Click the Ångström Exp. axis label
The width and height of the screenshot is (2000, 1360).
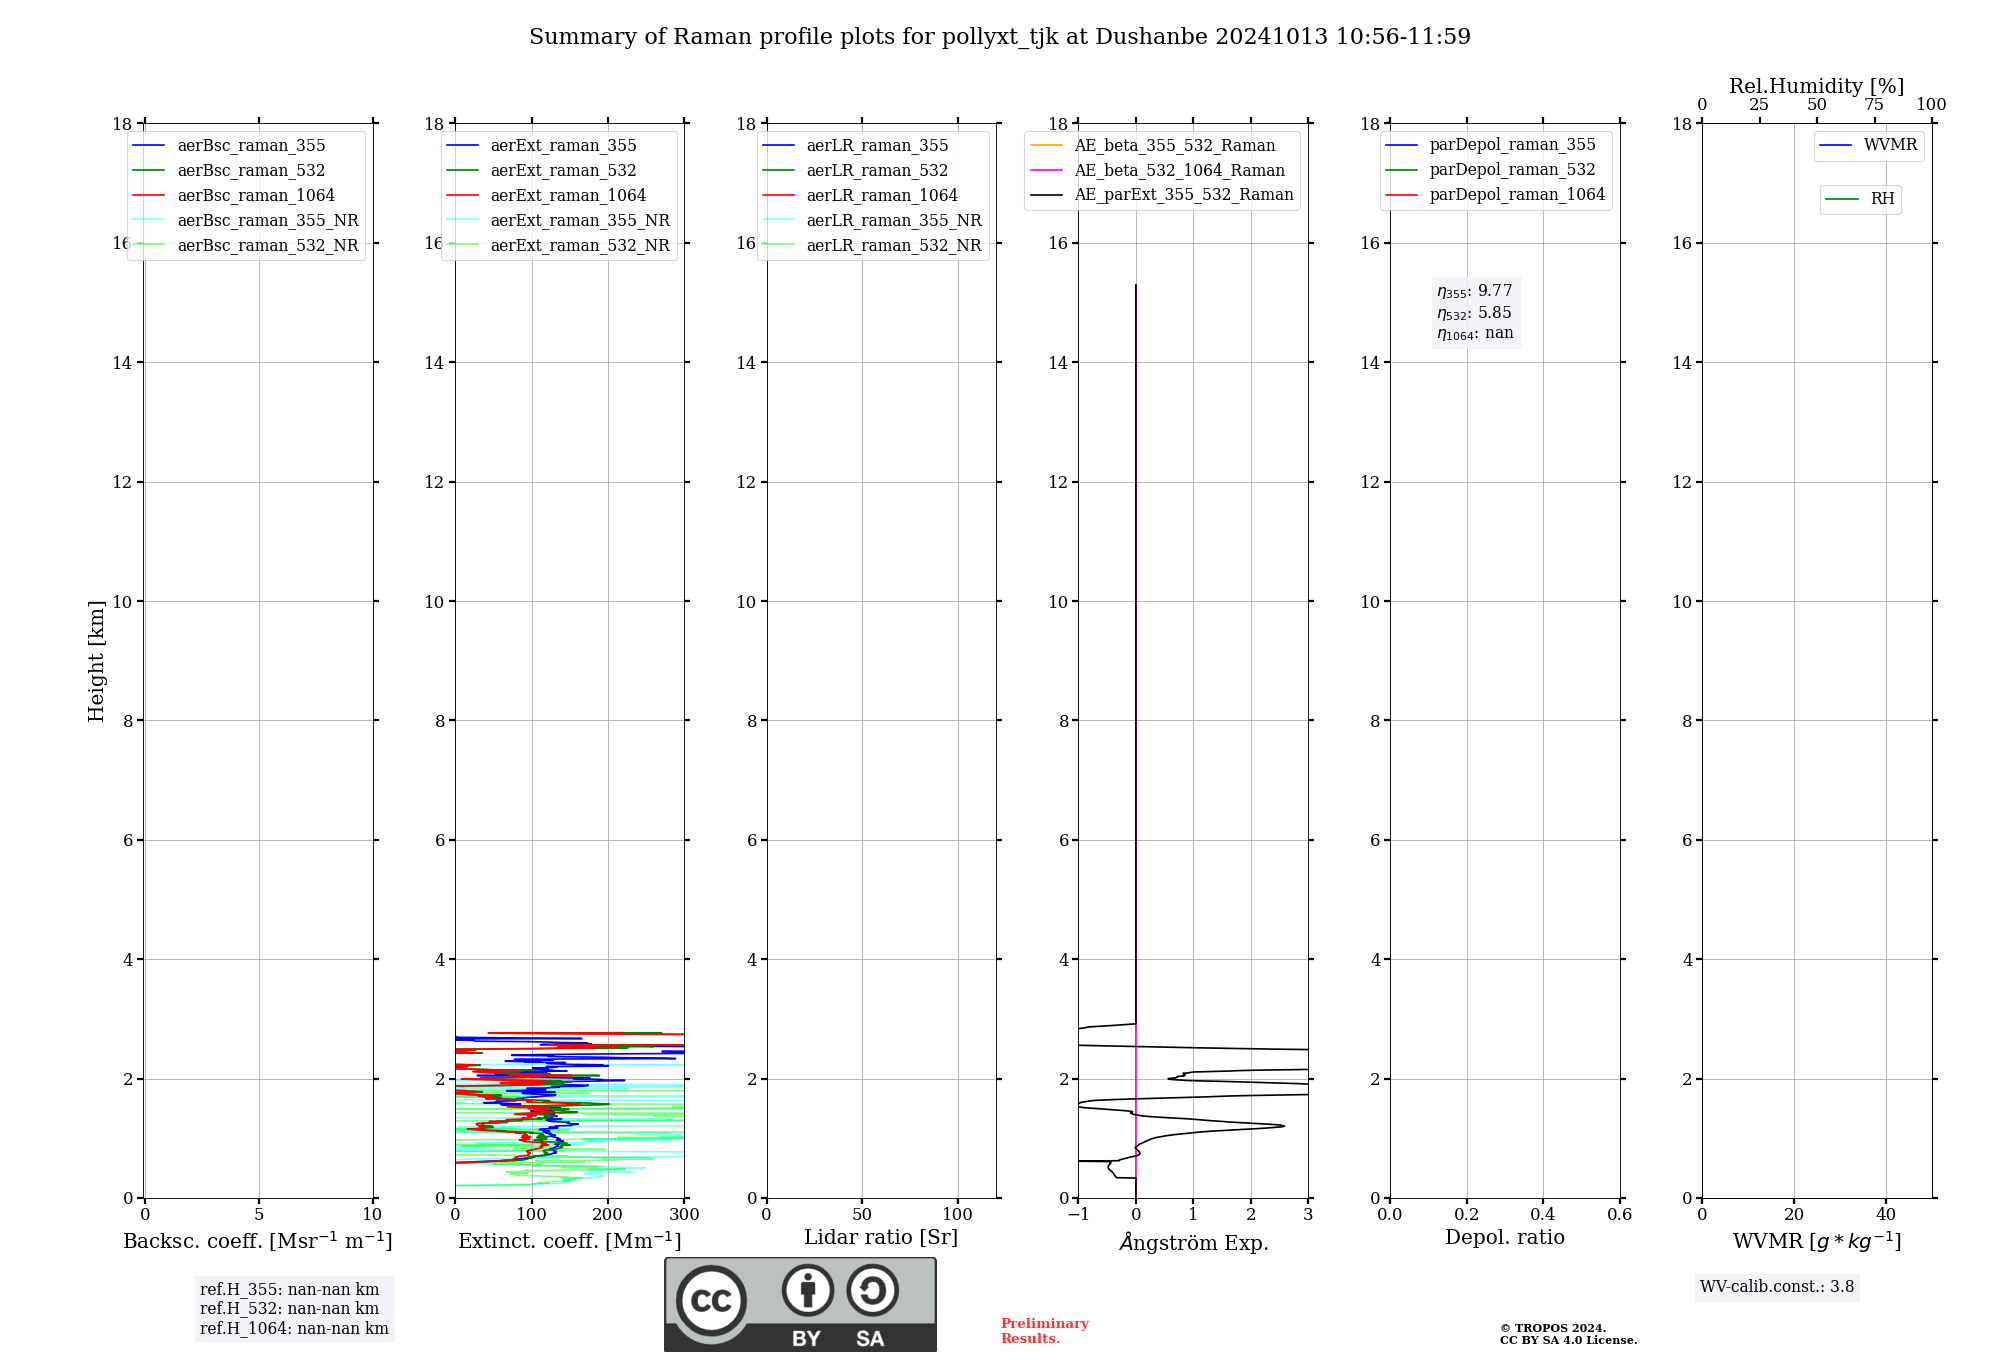1194,1242
